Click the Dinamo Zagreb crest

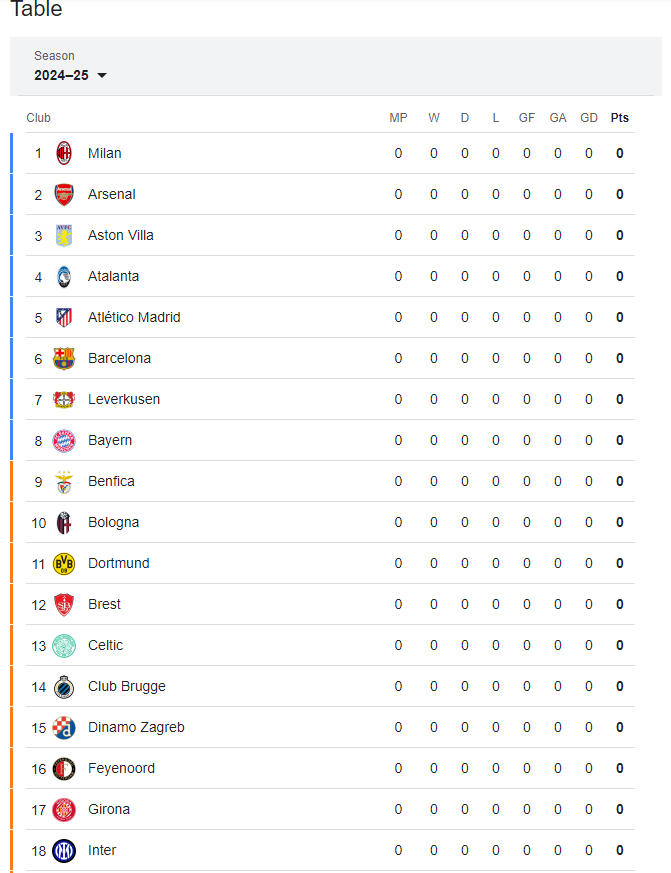[64, 728]
